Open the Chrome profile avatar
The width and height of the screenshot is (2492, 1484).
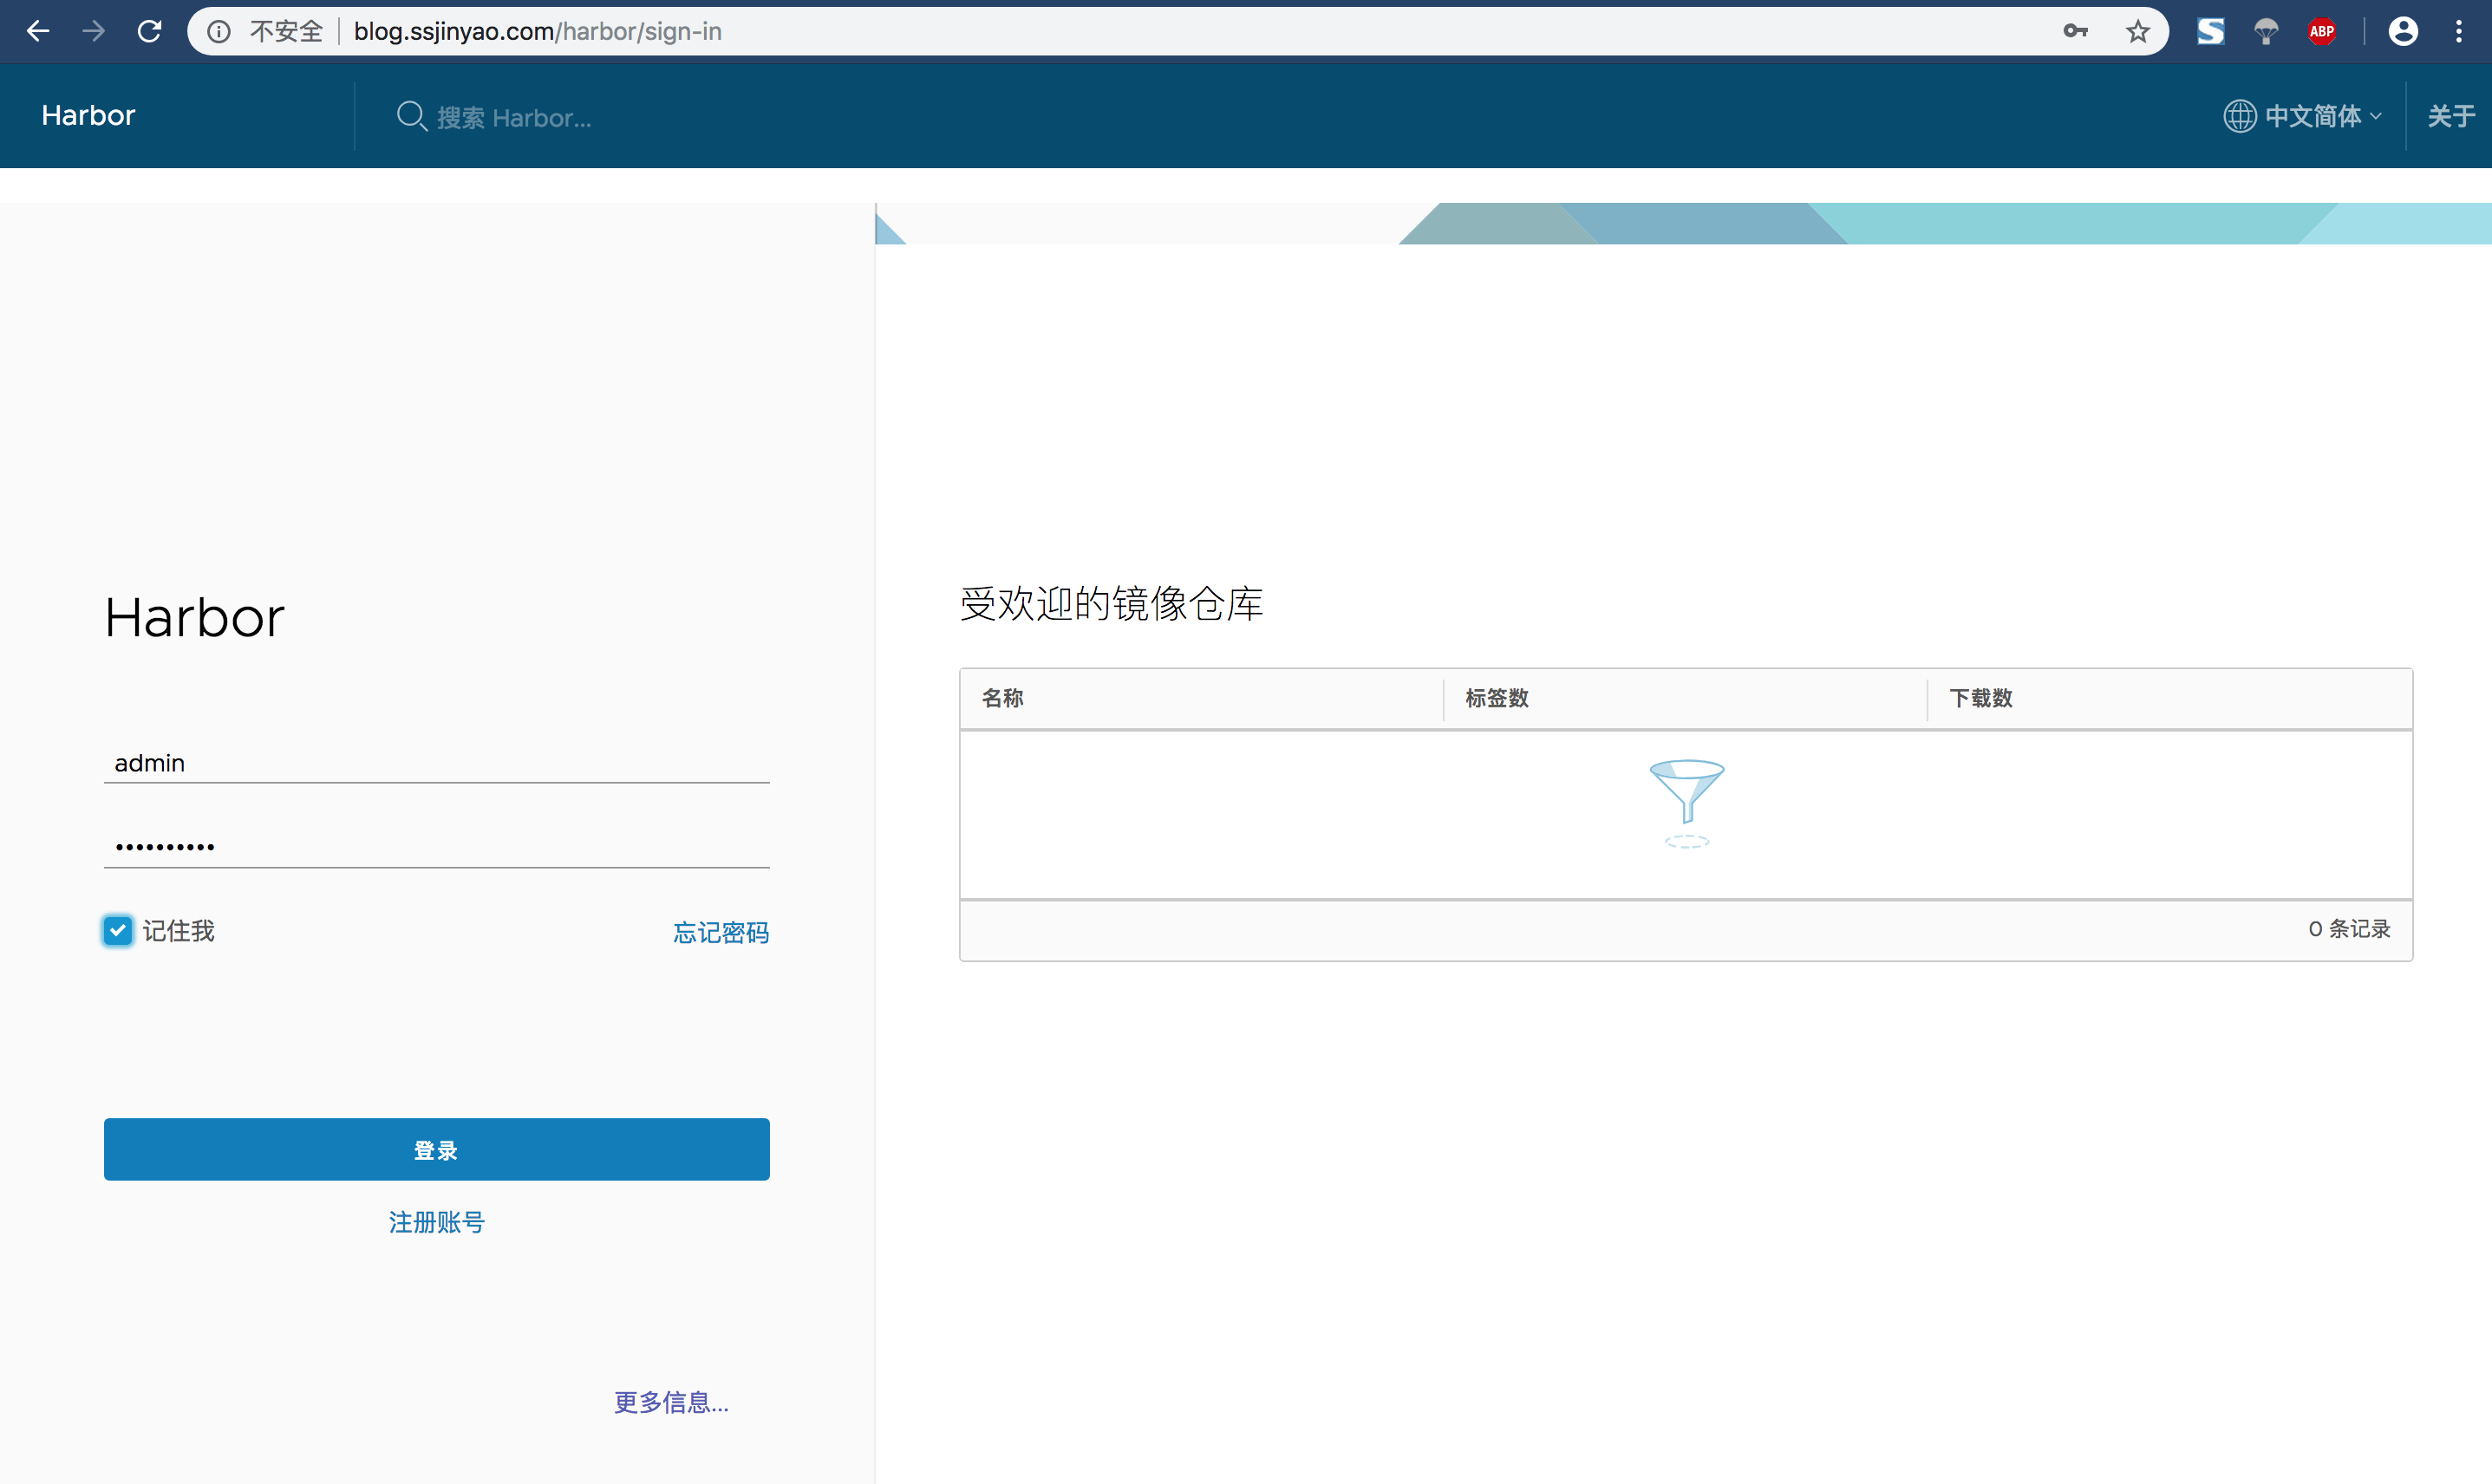coord(2402,32)
